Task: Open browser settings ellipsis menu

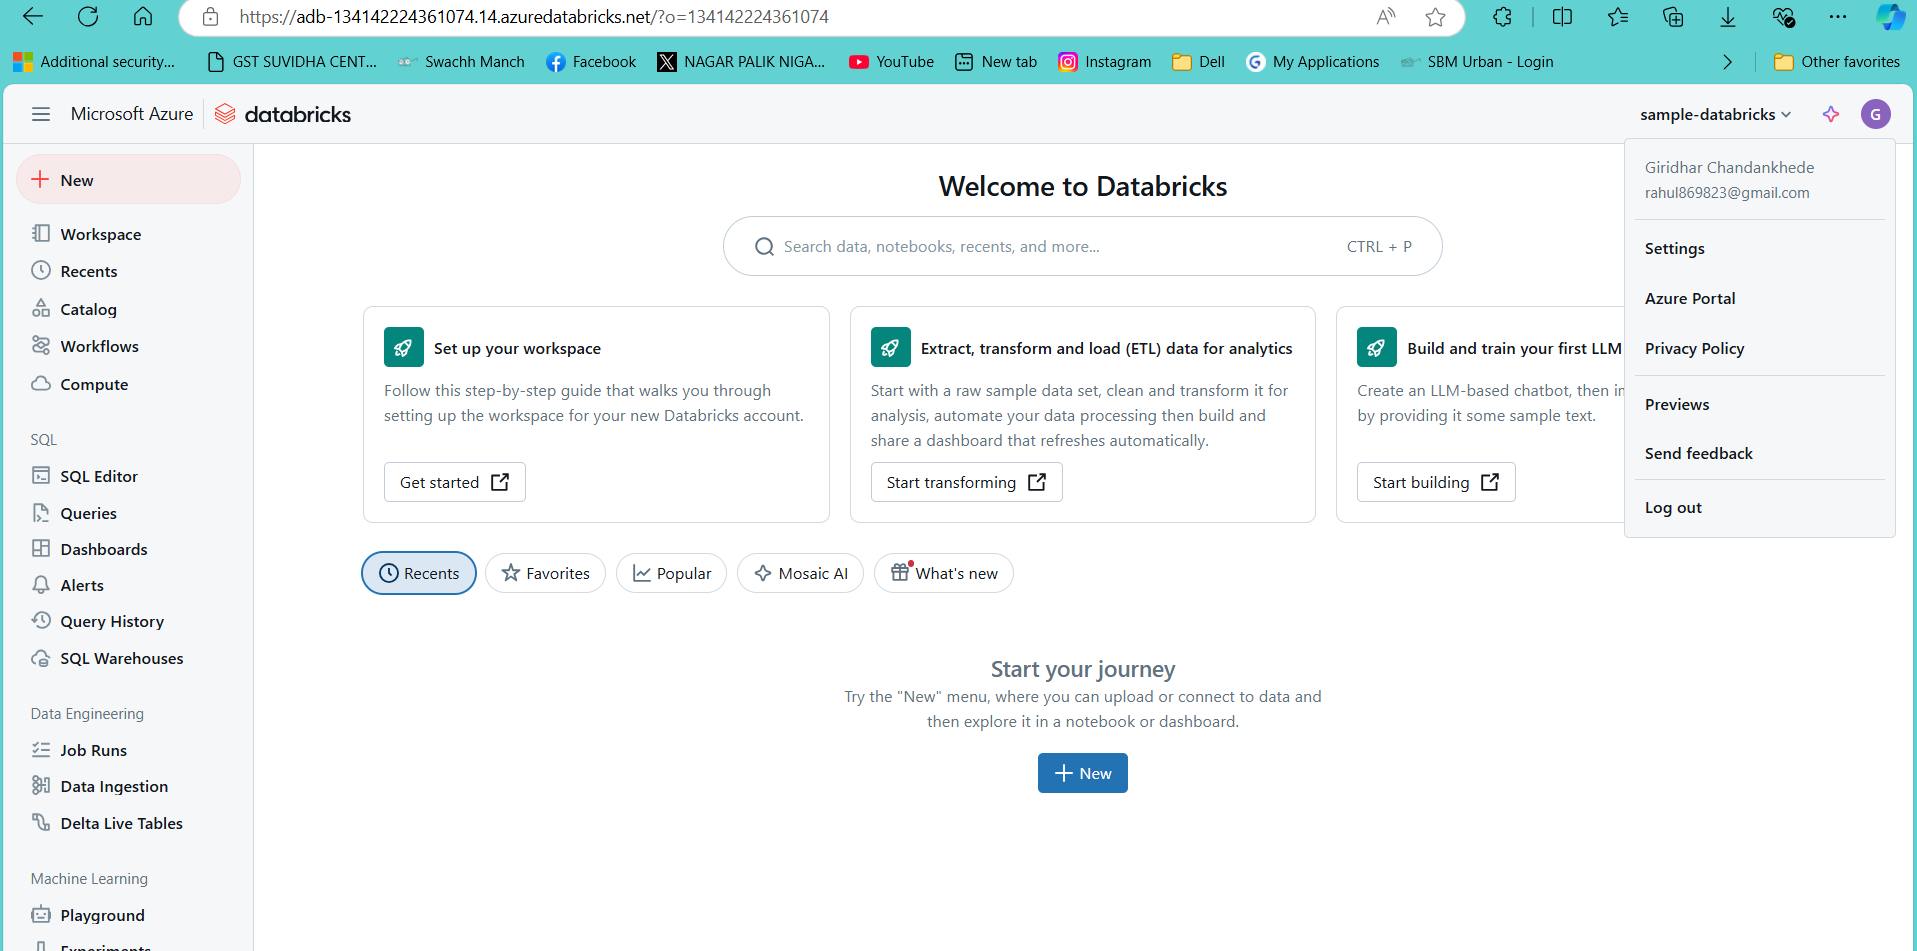Action: point(1838,17)
